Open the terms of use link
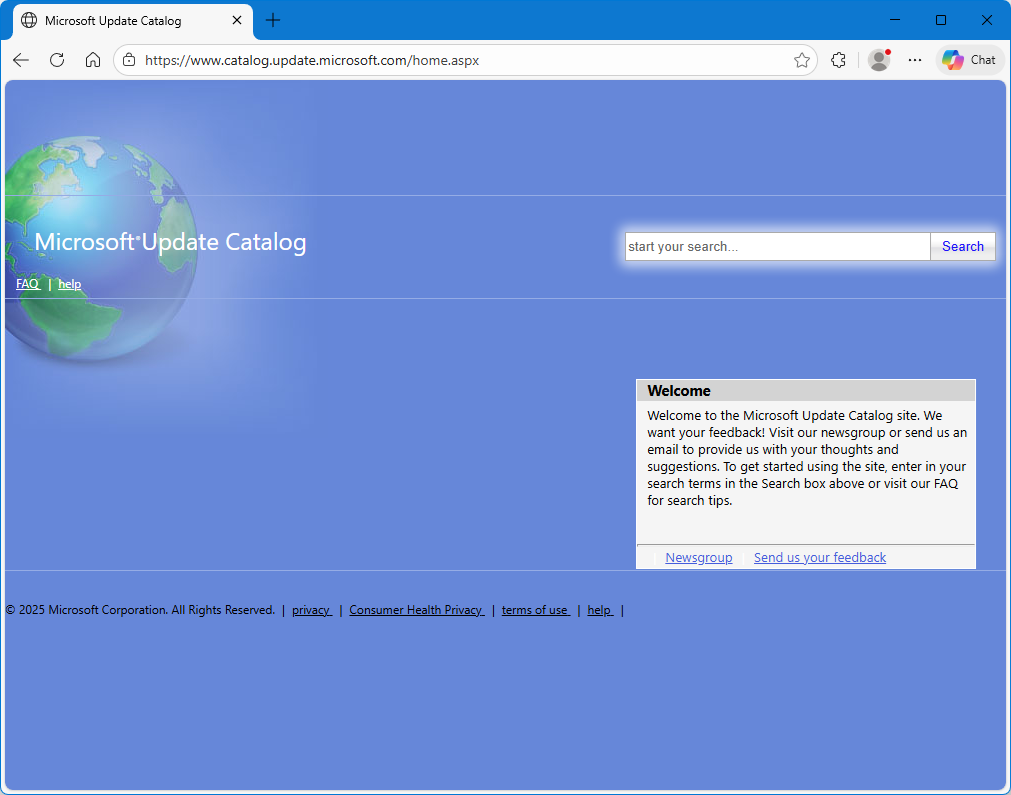 pos(535,610)
